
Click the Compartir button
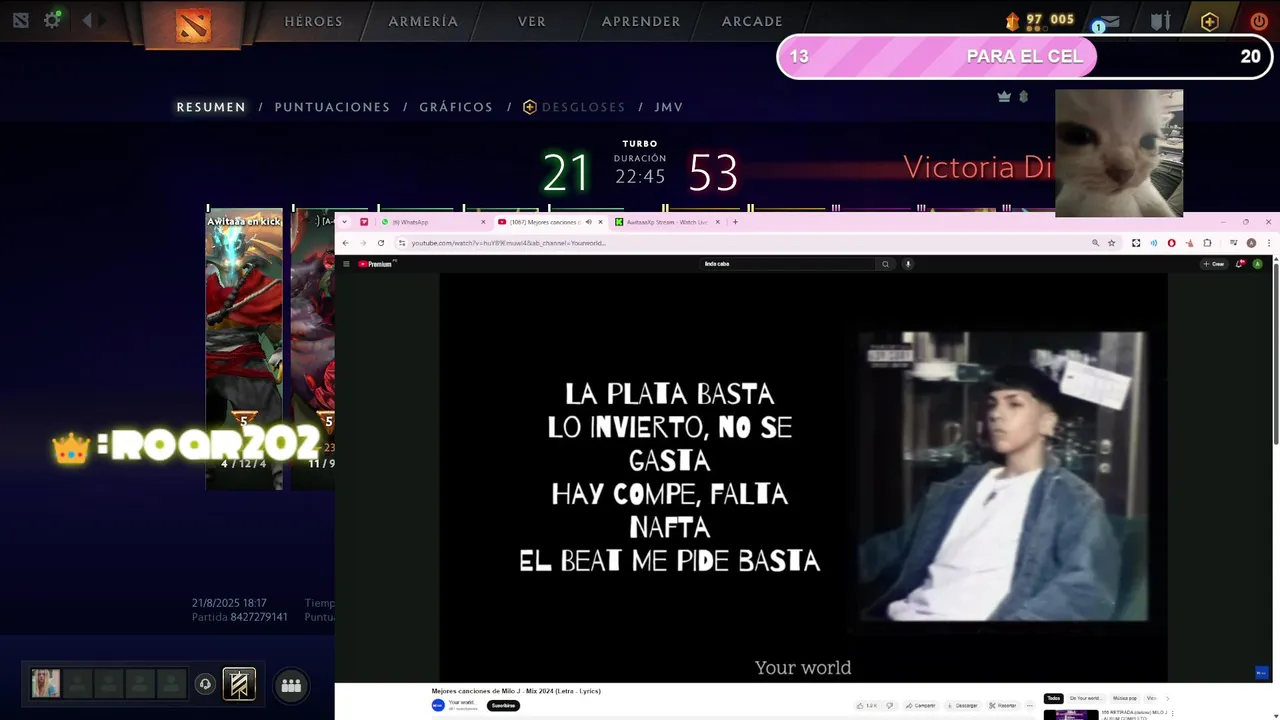(x=921, y=706)
